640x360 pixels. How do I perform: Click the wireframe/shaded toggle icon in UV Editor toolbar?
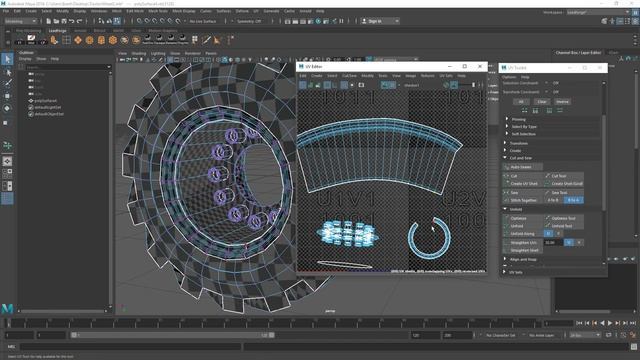pyautogui.click(x=303, y=85)
